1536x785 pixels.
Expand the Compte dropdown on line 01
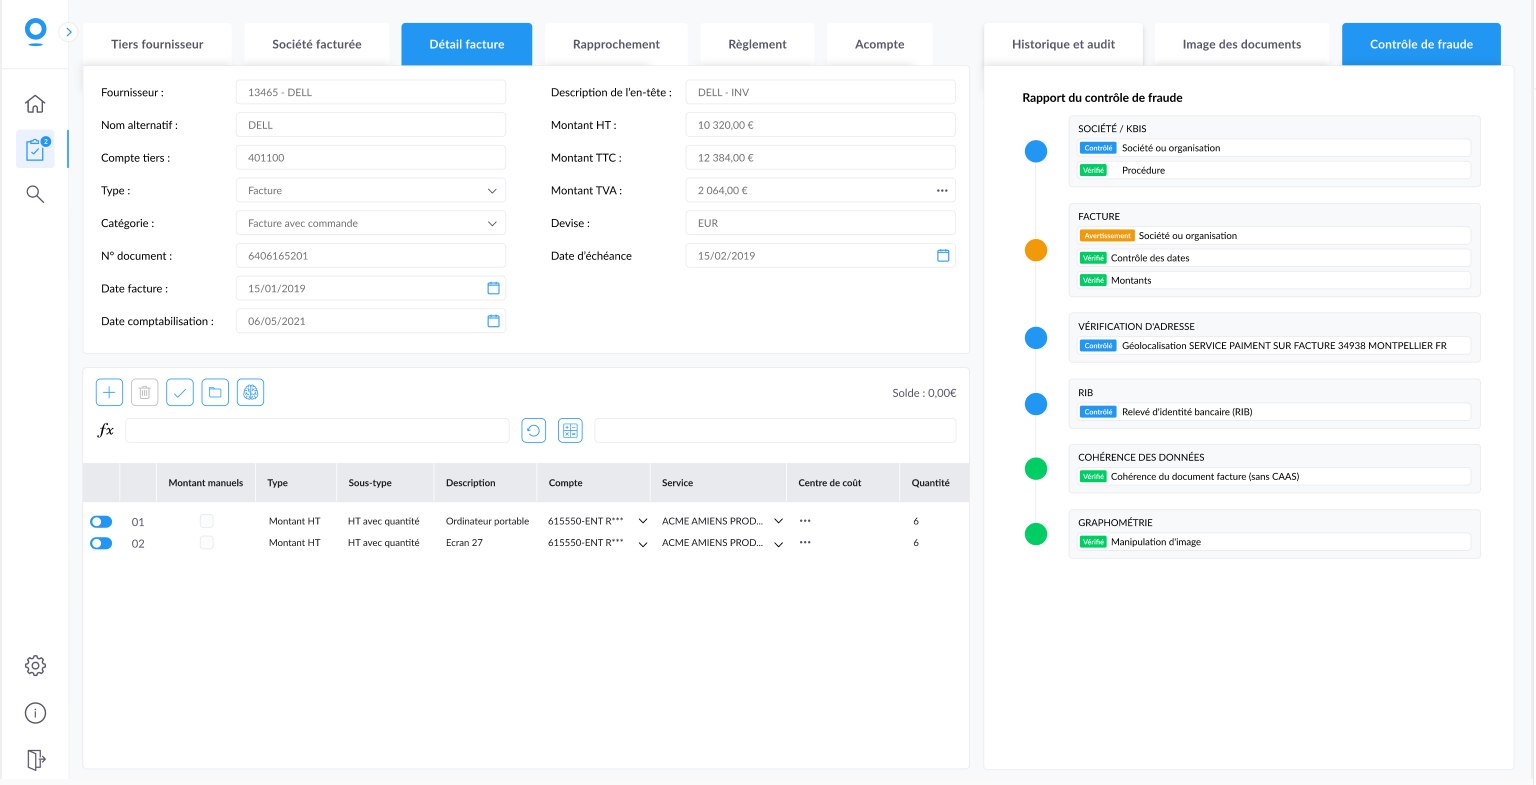pos(643,521)
